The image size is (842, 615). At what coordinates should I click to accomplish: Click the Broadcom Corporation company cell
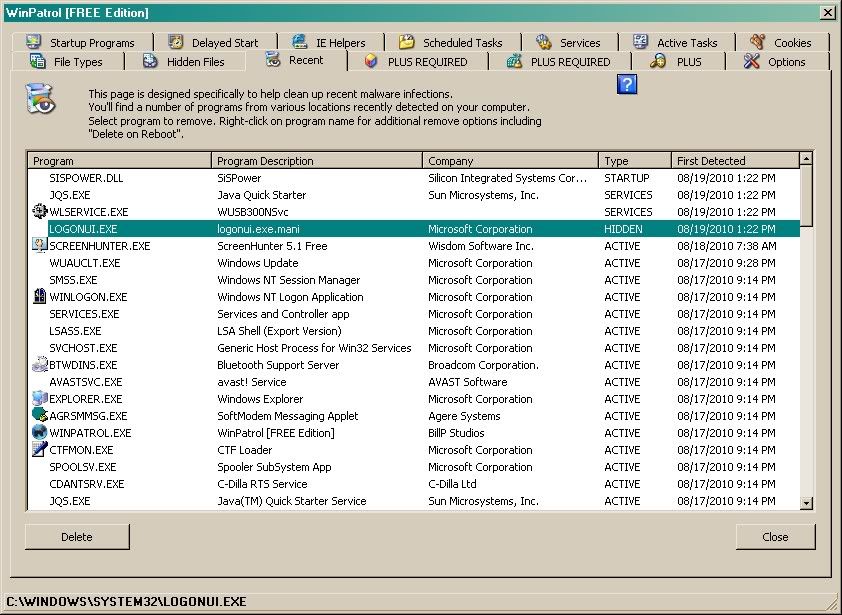coord(483,365)
